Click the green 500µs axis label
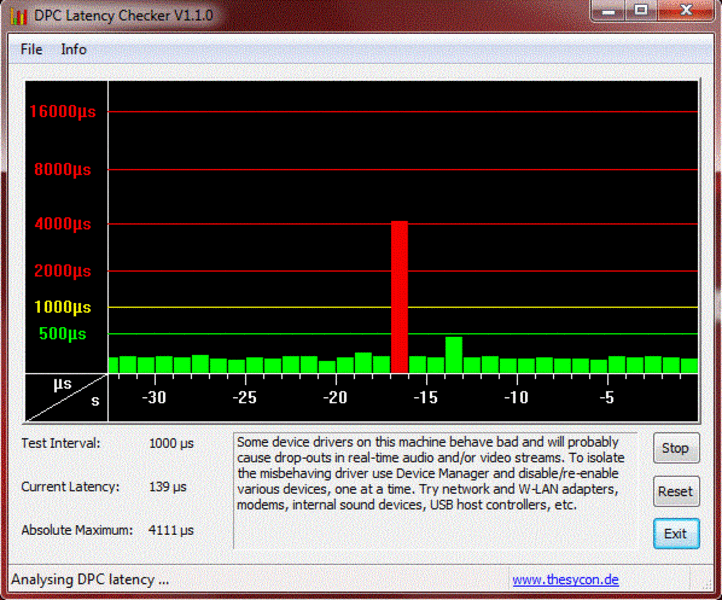 (63, 334)
